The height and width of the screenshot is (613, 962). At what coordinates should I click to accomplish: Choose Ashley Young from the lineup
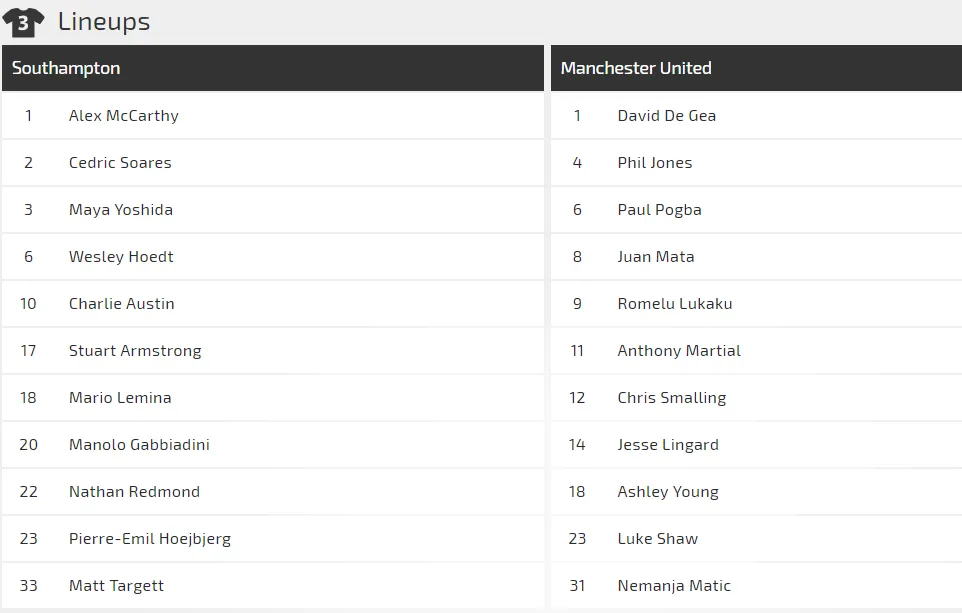(668, 492)
